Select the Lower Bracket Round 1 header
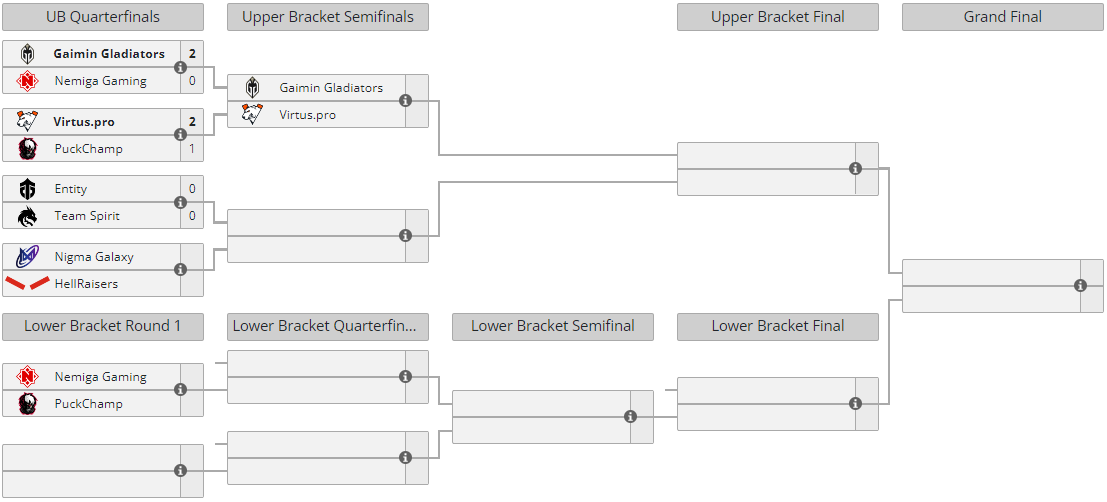This screenshot has height=502, width=1107. [103, 326]
